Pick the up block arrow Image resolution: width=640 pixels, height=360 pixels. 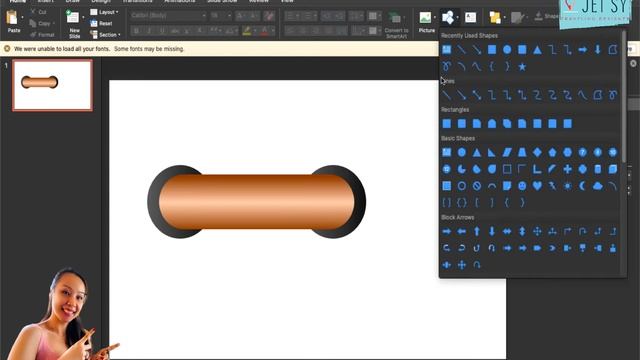point(477,231)
